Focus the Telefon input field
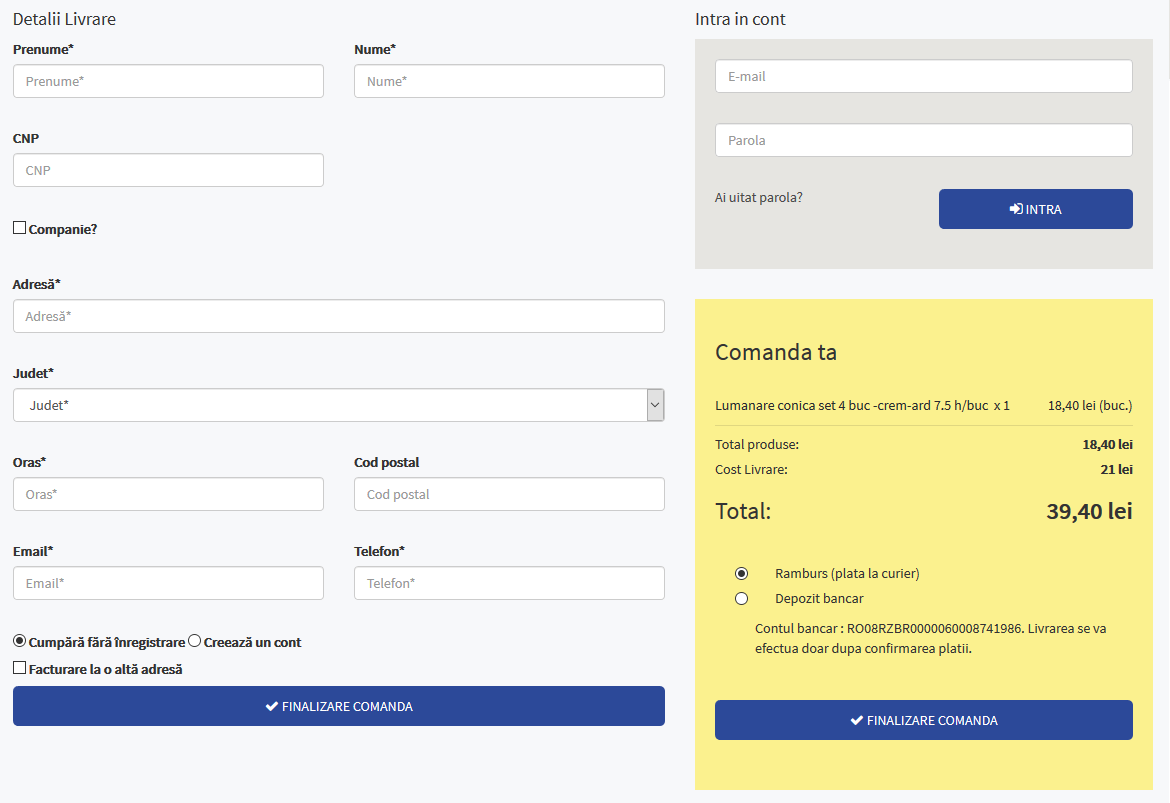This screenshot has height=803, width=1170. pyautogui.click(x=509, y=583)
